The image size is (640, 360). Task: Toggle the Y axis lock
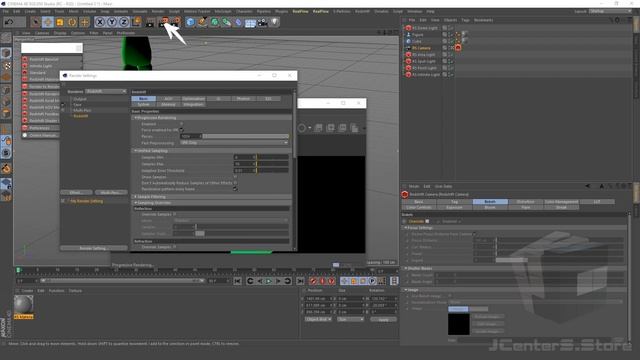click(x=111, y=22)
